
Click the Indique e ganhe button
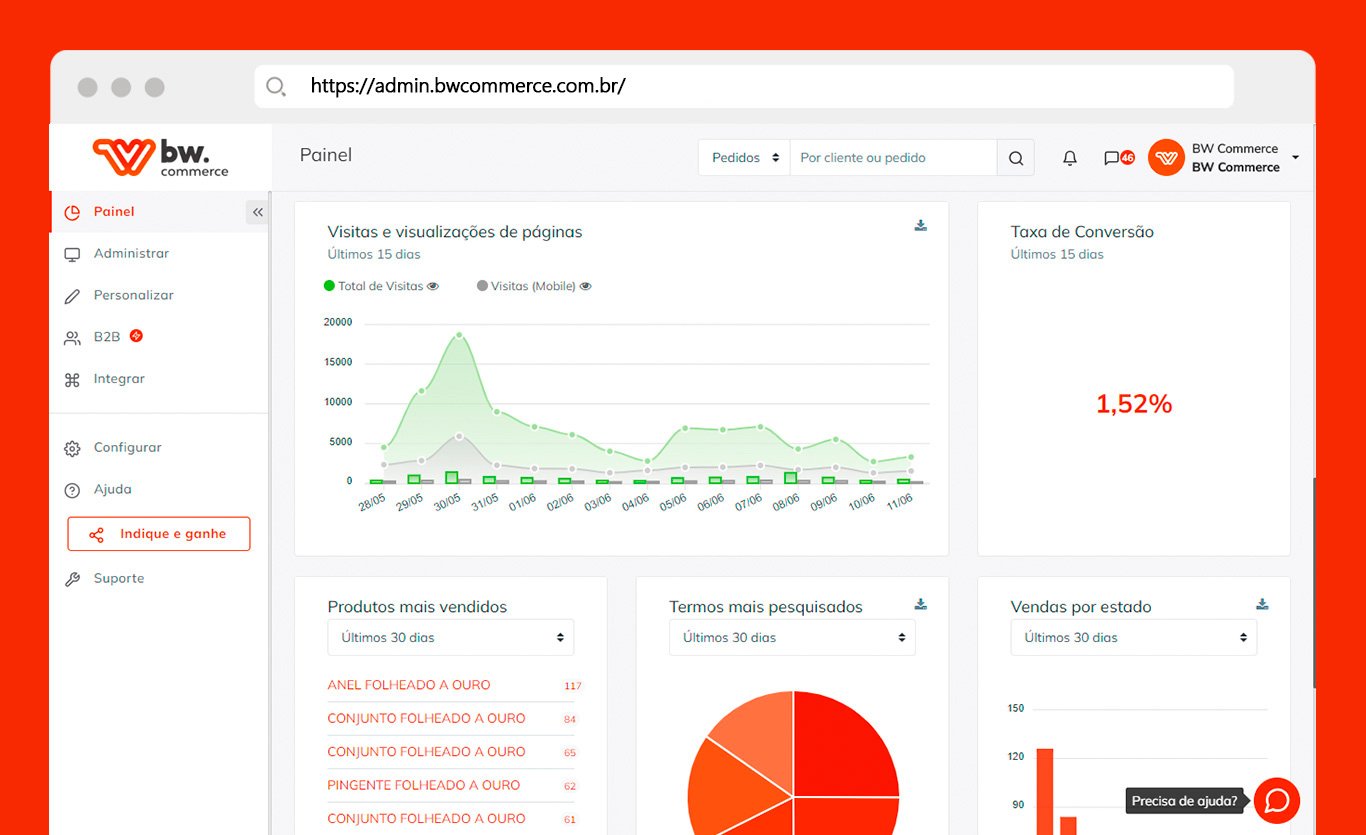point(159,534)
